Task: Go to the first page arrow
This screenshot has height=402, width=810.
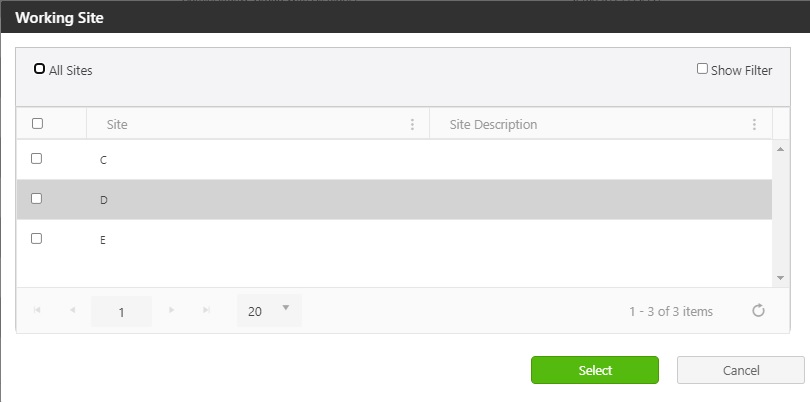Action: [37, 311]
